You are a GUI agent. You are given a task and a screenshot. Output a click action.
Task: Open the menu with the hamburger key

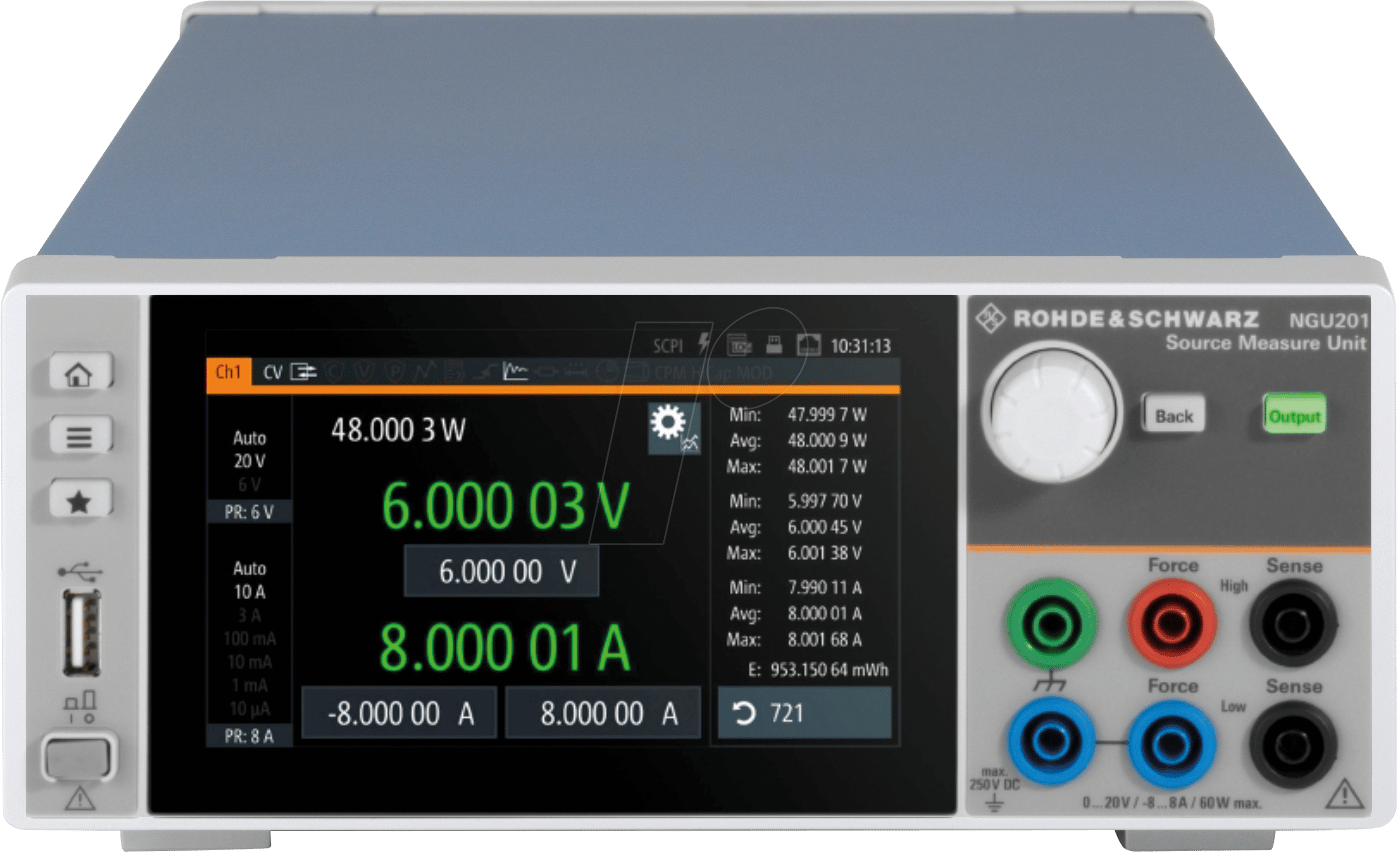click(x=81, y=436)
